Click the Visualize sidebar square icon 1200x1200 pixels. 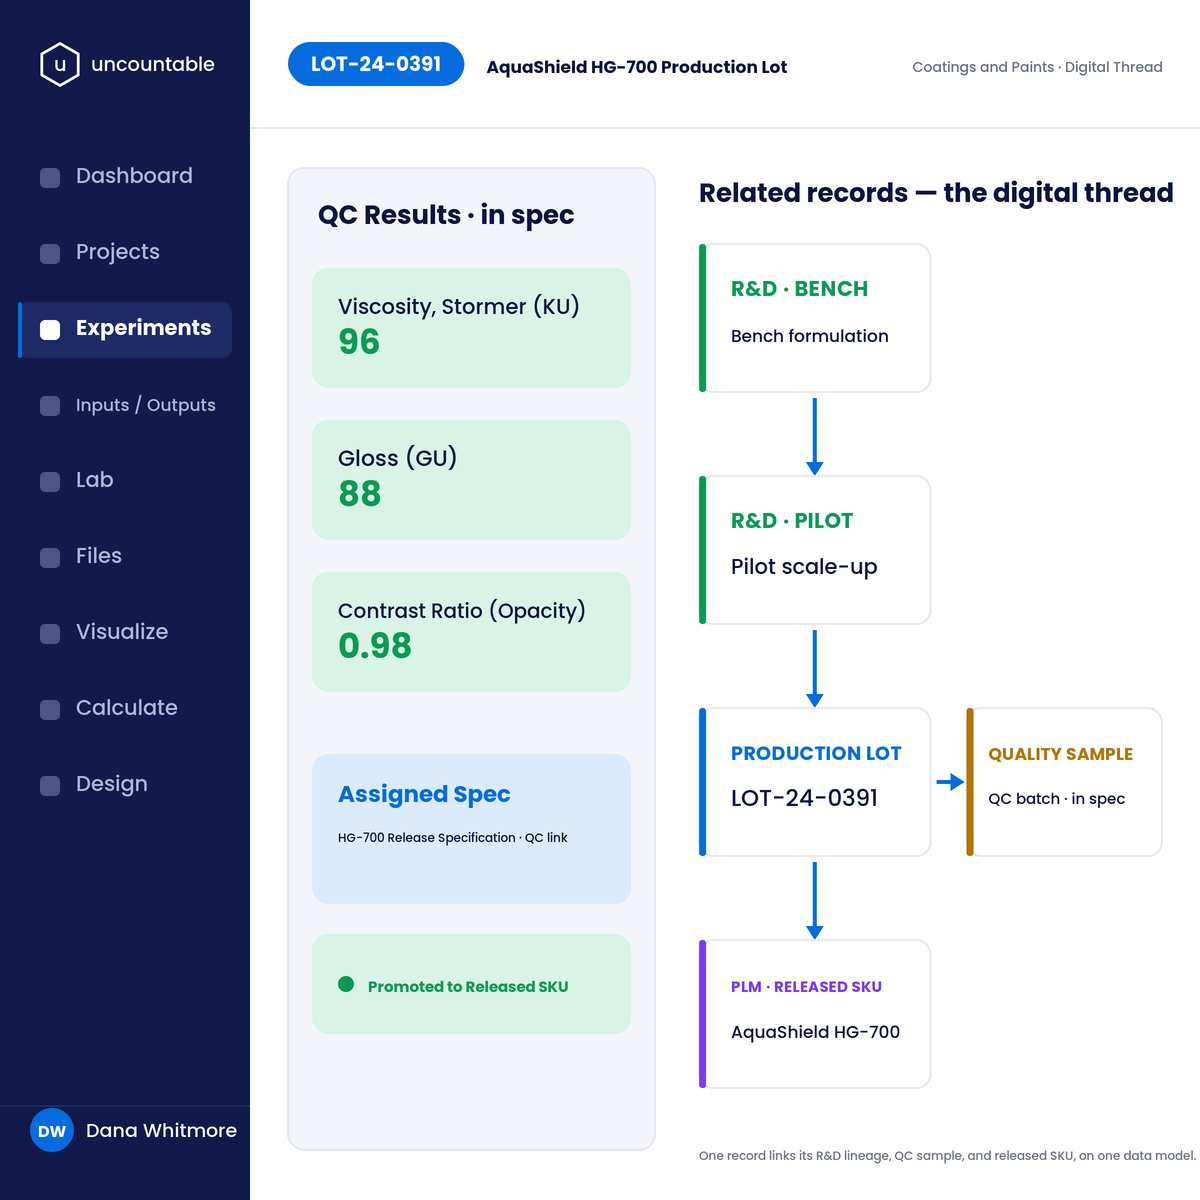click(50, 634)
